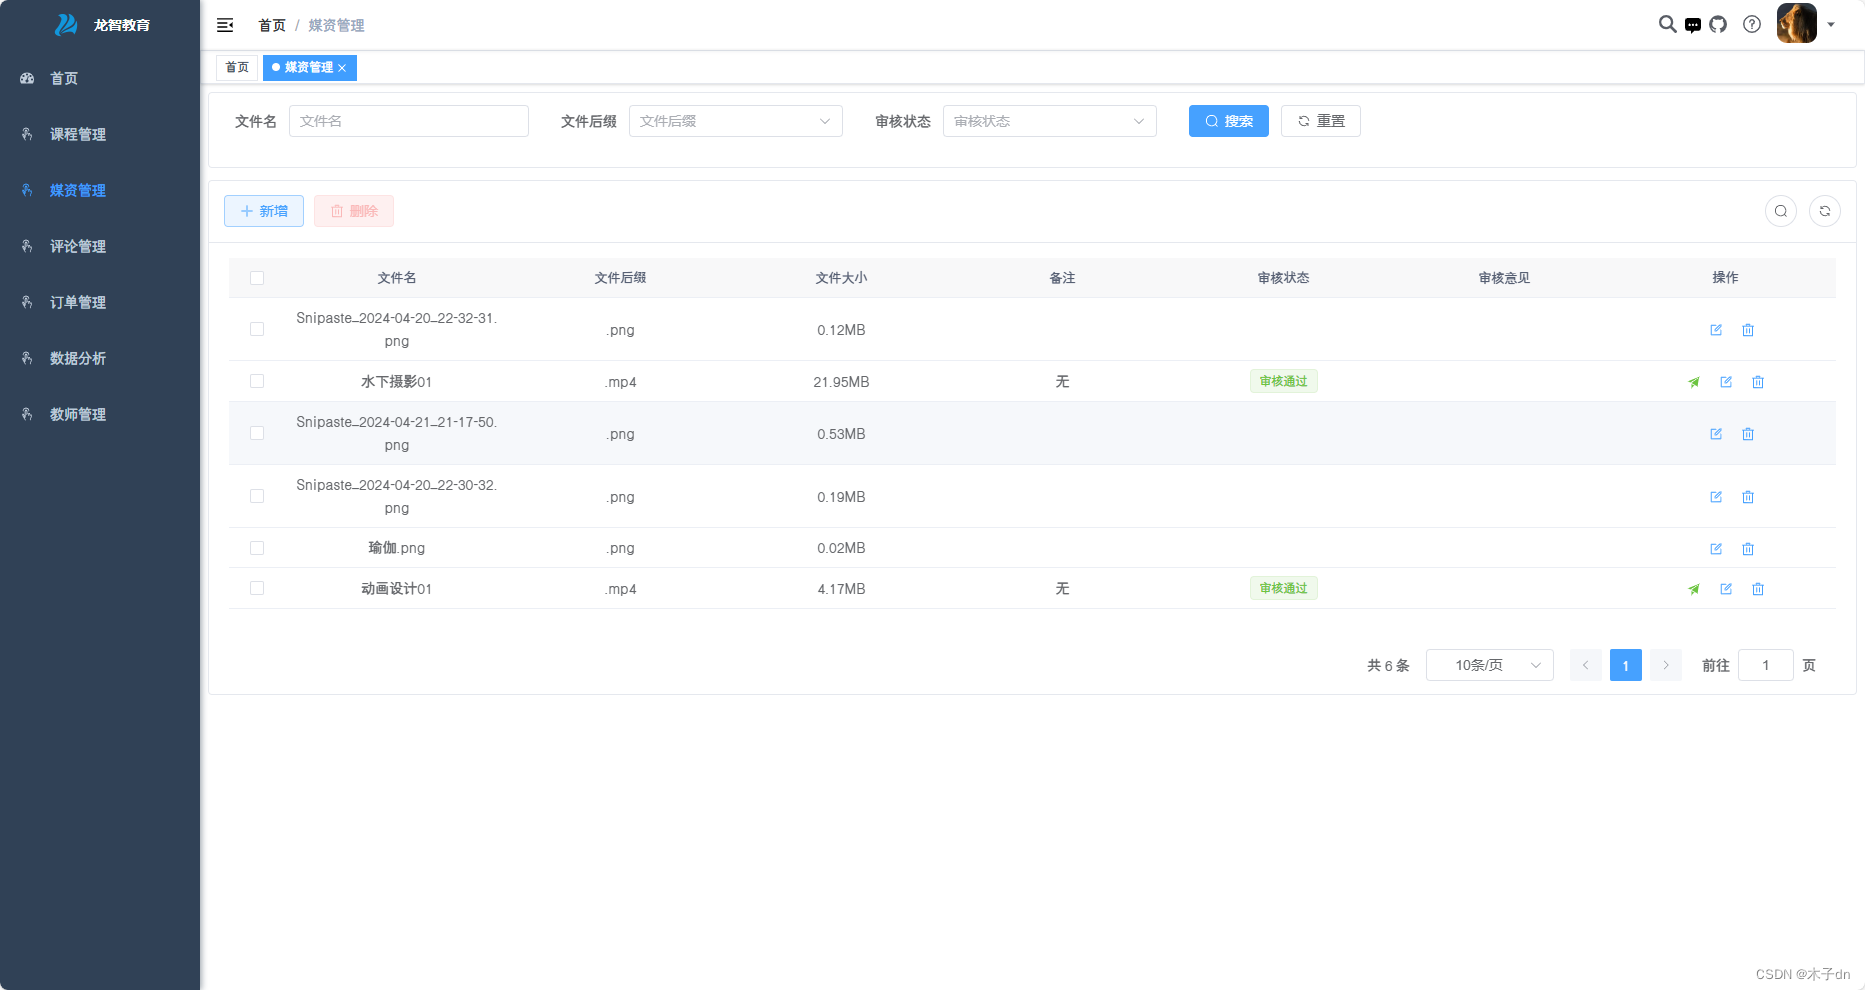Delete the Snipaste_2024-04-21_21-17-50 row
The height and width of the screenshot is (990, 1865).
[1748, 434]
